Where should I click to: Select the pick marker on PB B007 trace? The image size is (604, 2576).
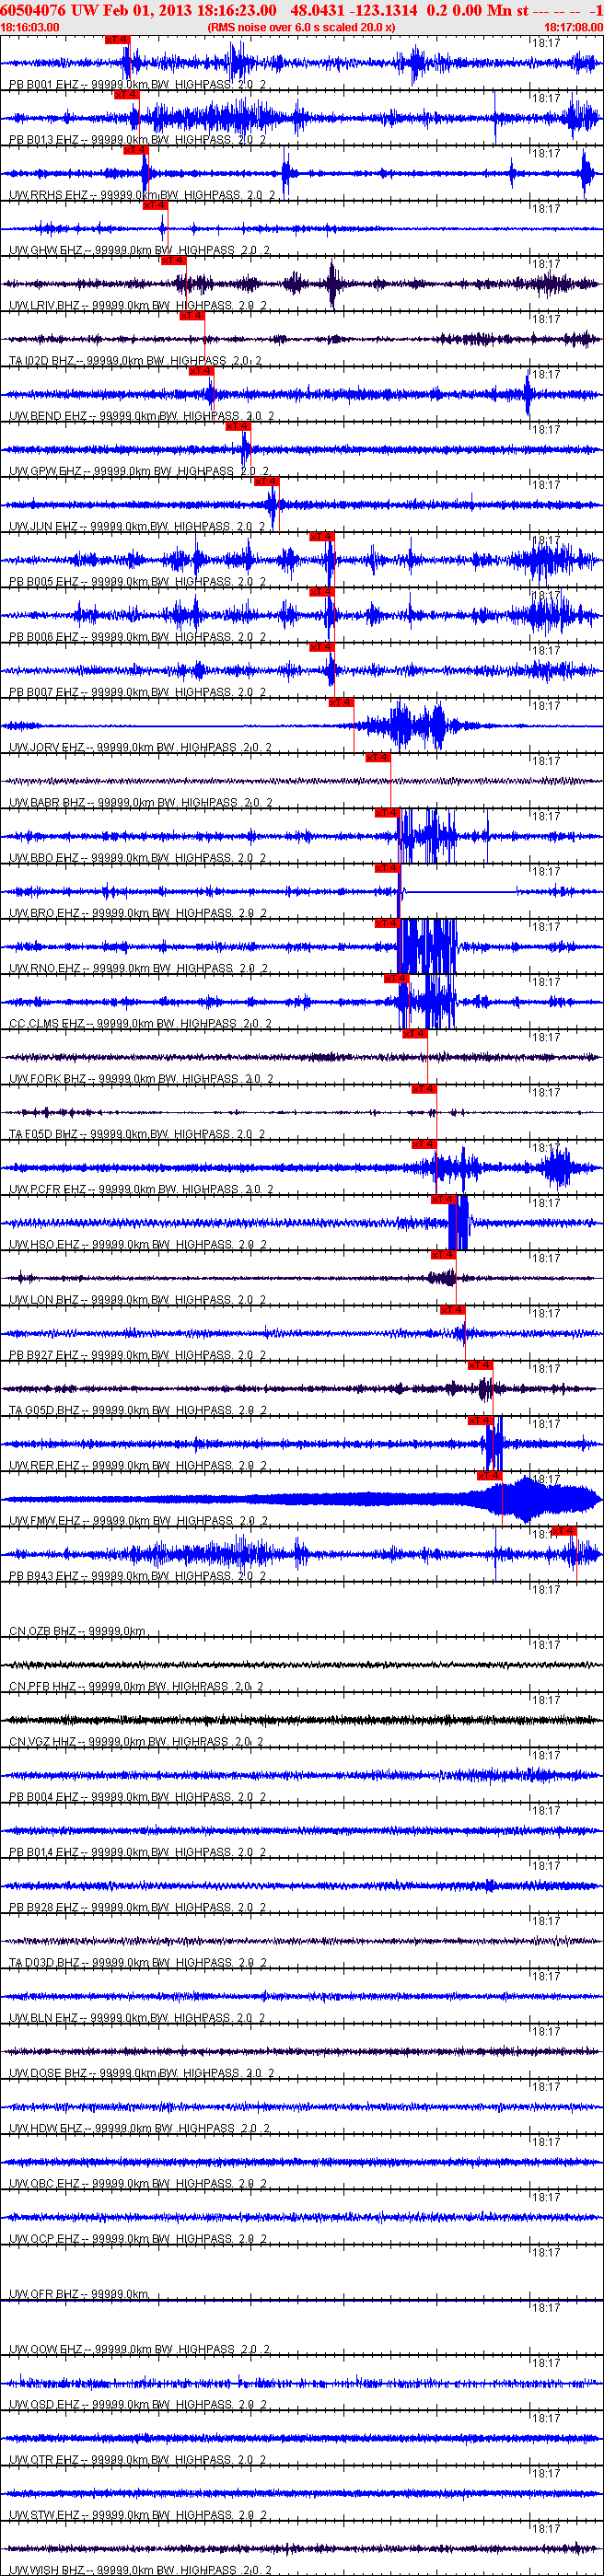coord(321,647)
